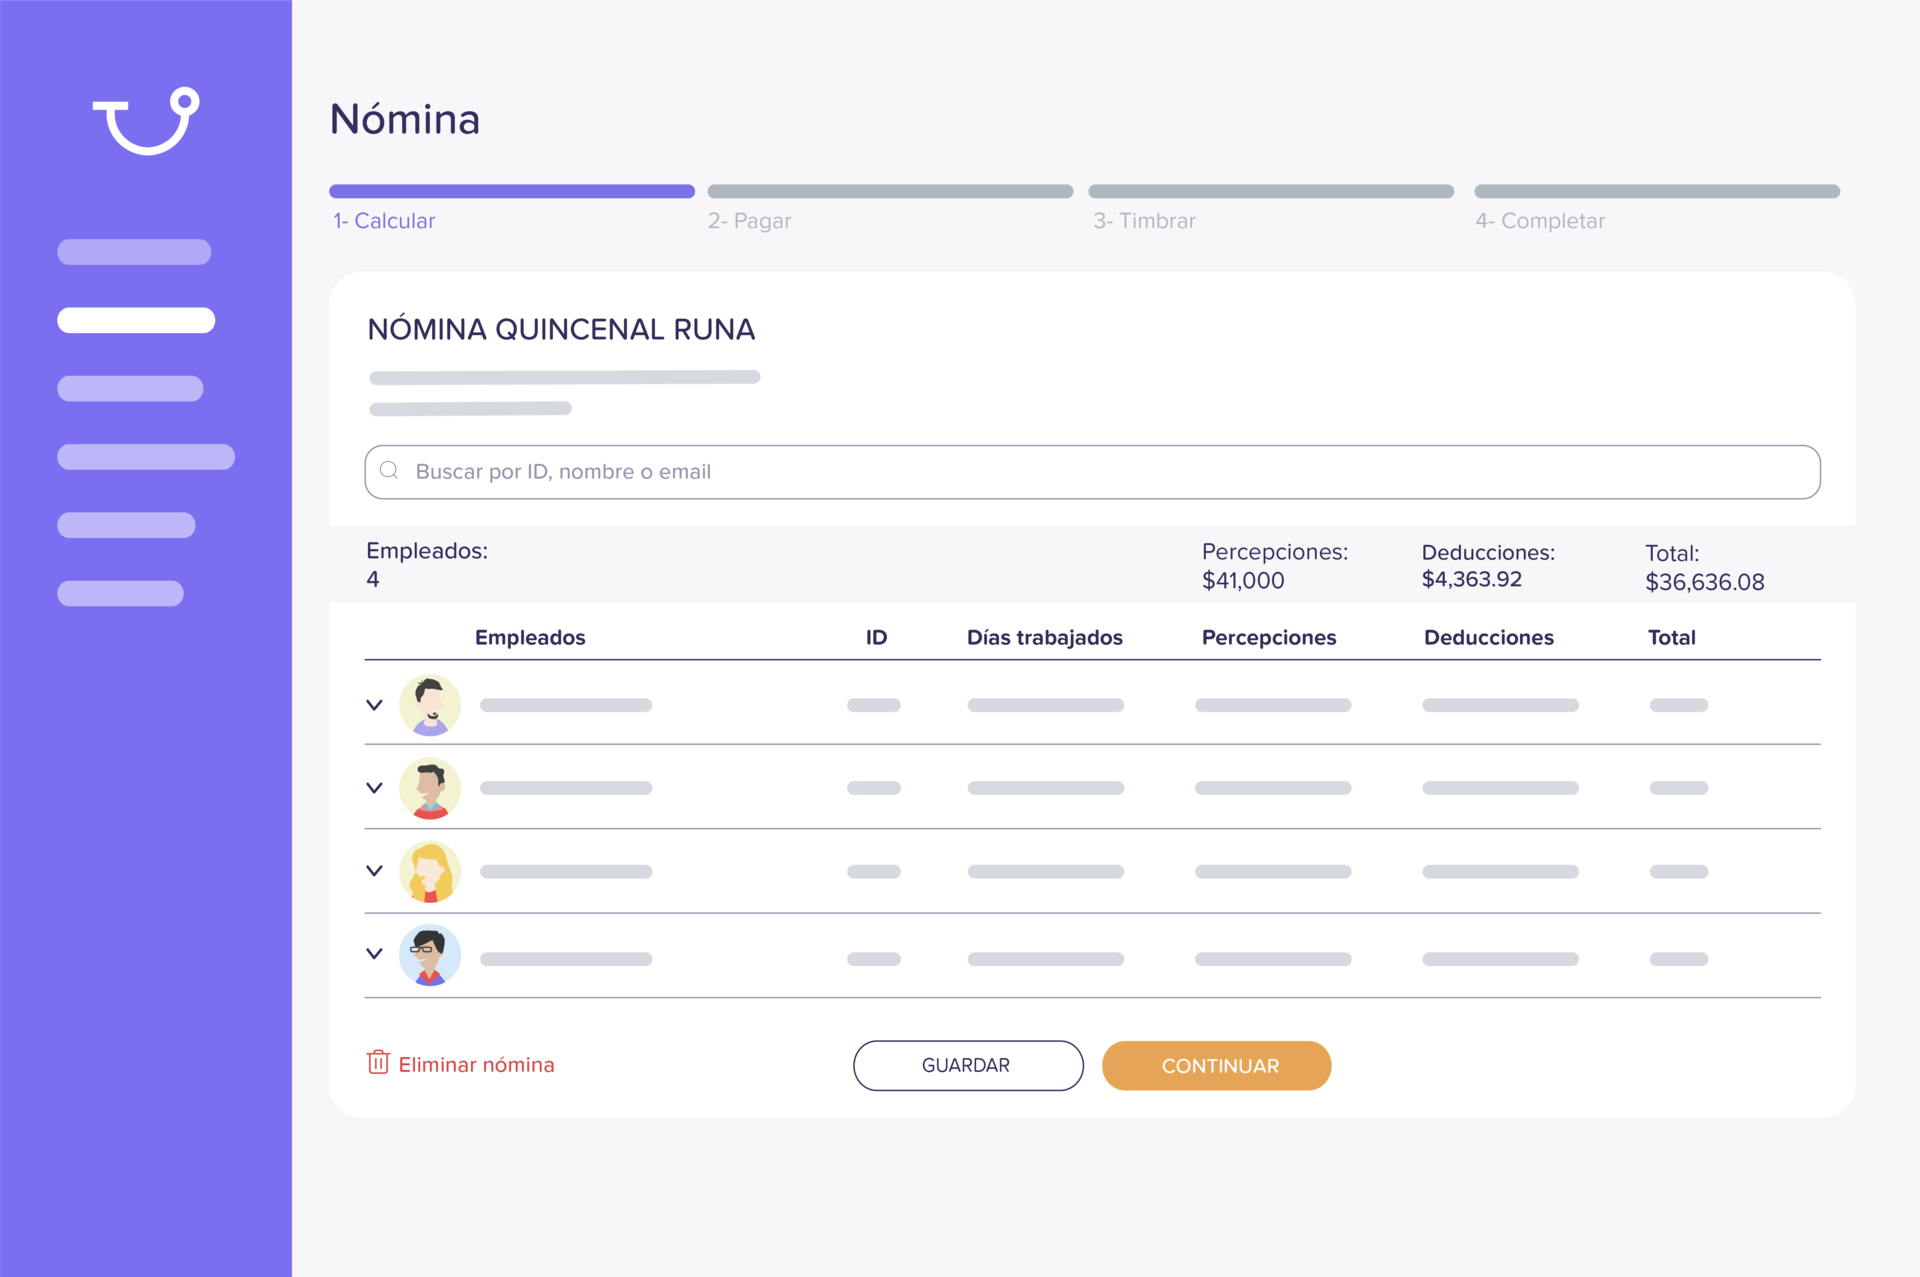Image resolution: width=1920 pixels, height=1277 pixels.
Task: Click the blonde employee's avatar
Action: [430, 872]
